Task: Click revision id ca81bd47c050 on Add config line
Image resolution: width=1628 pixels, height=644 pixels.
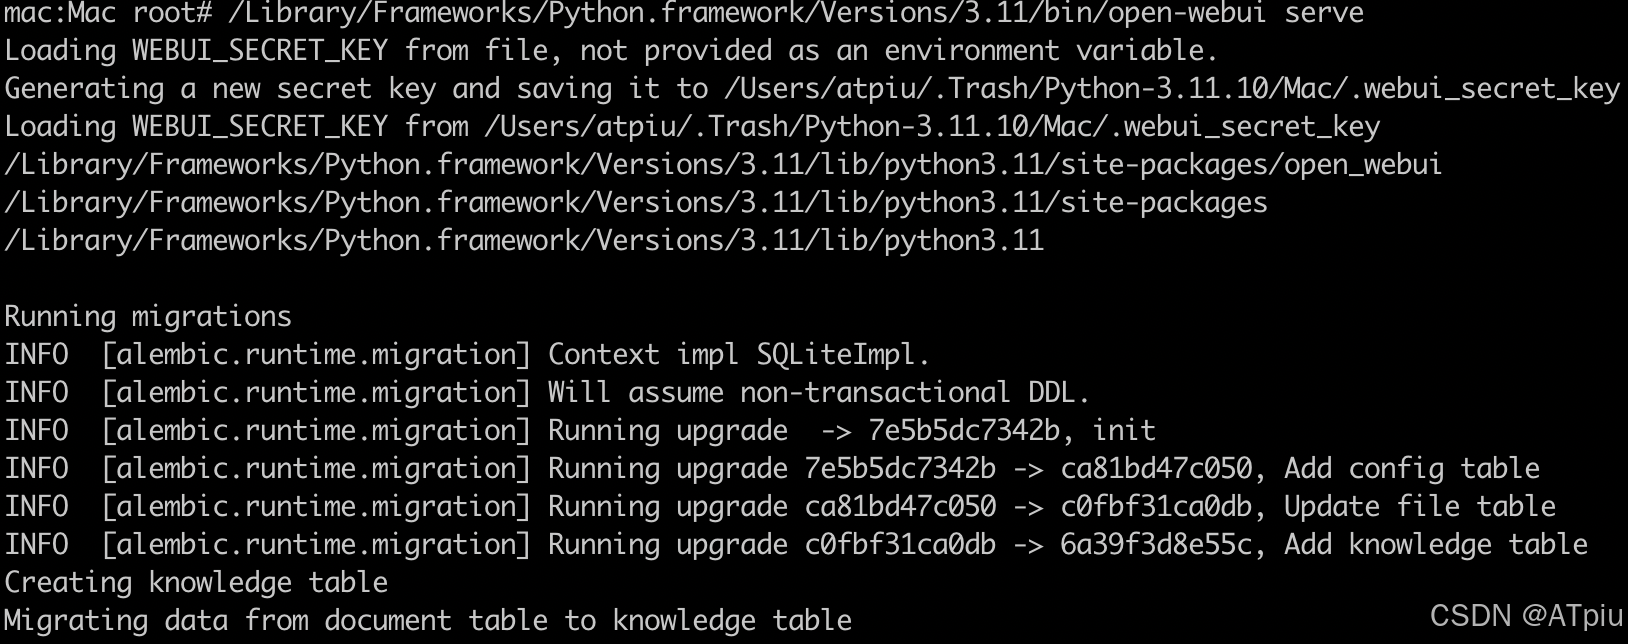Action: 1156,469
